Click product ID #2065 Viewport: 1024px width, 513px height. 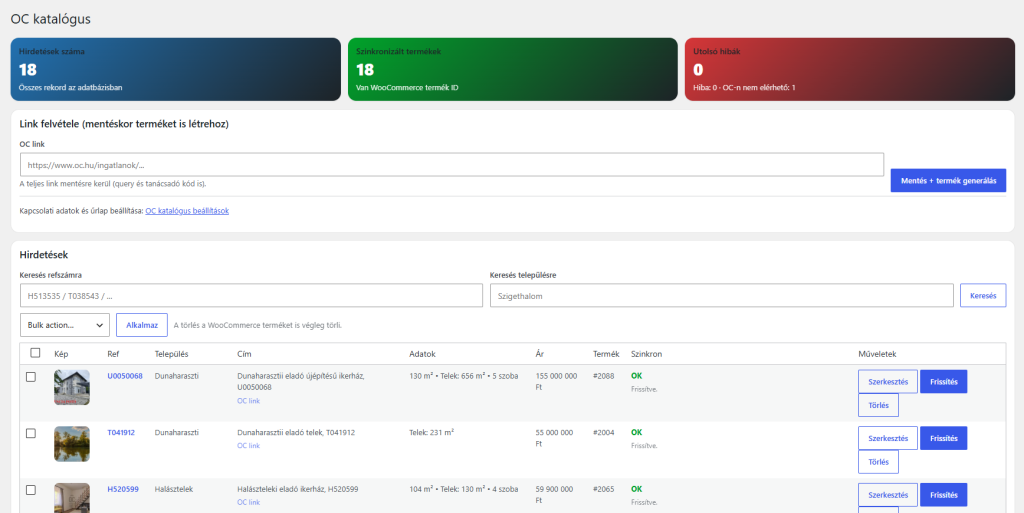(x=603, y=489)
